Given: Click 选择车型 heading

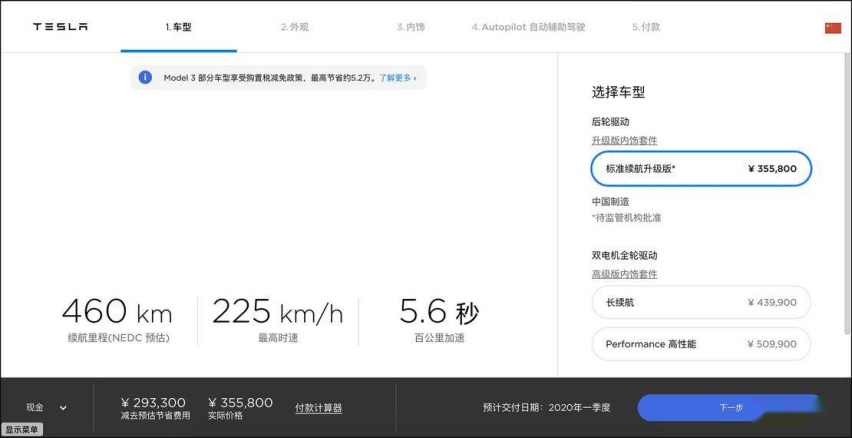Looking at the screenshot, I should [x=618, y=92].
